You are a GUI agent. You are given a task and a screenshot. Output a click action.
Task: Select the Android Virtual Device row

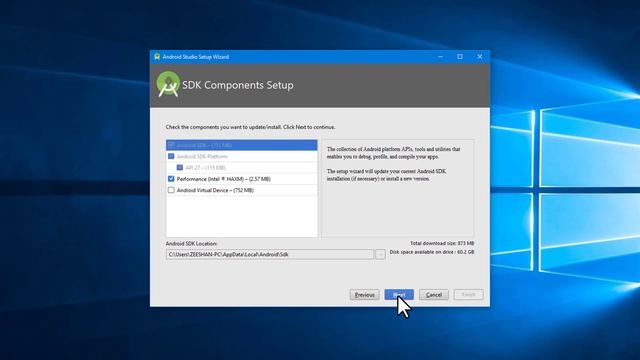coord(242,190)
